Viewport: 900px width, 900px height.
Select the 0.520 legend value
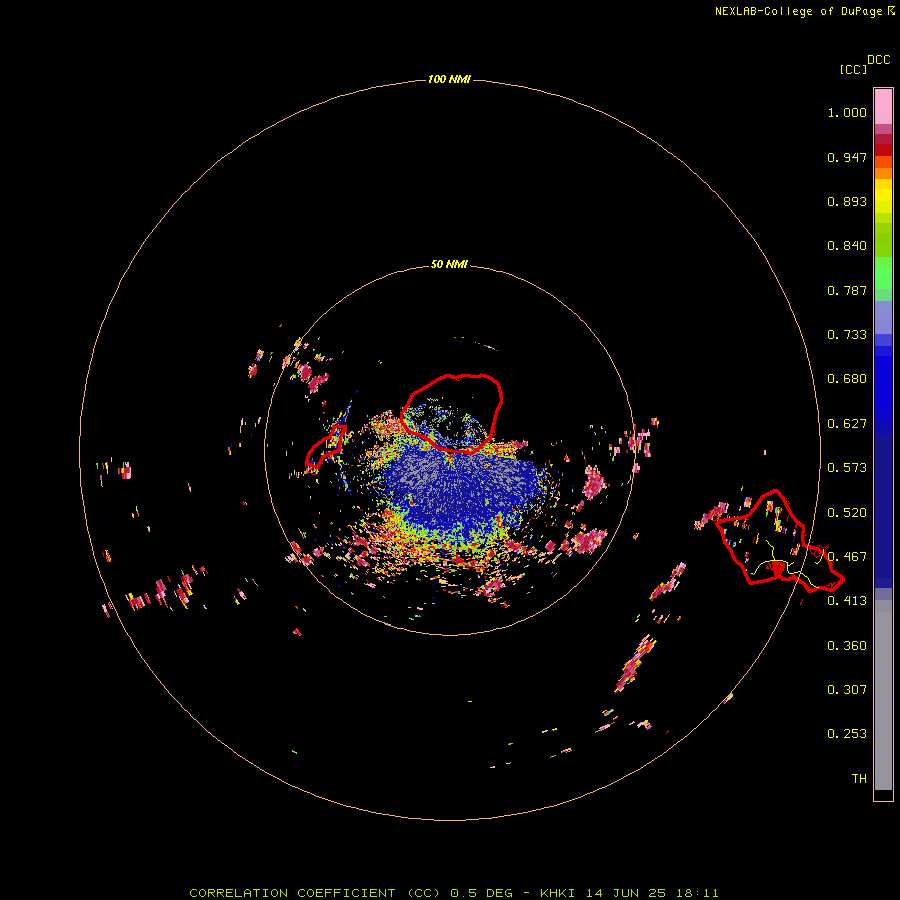tap(847, 513)
